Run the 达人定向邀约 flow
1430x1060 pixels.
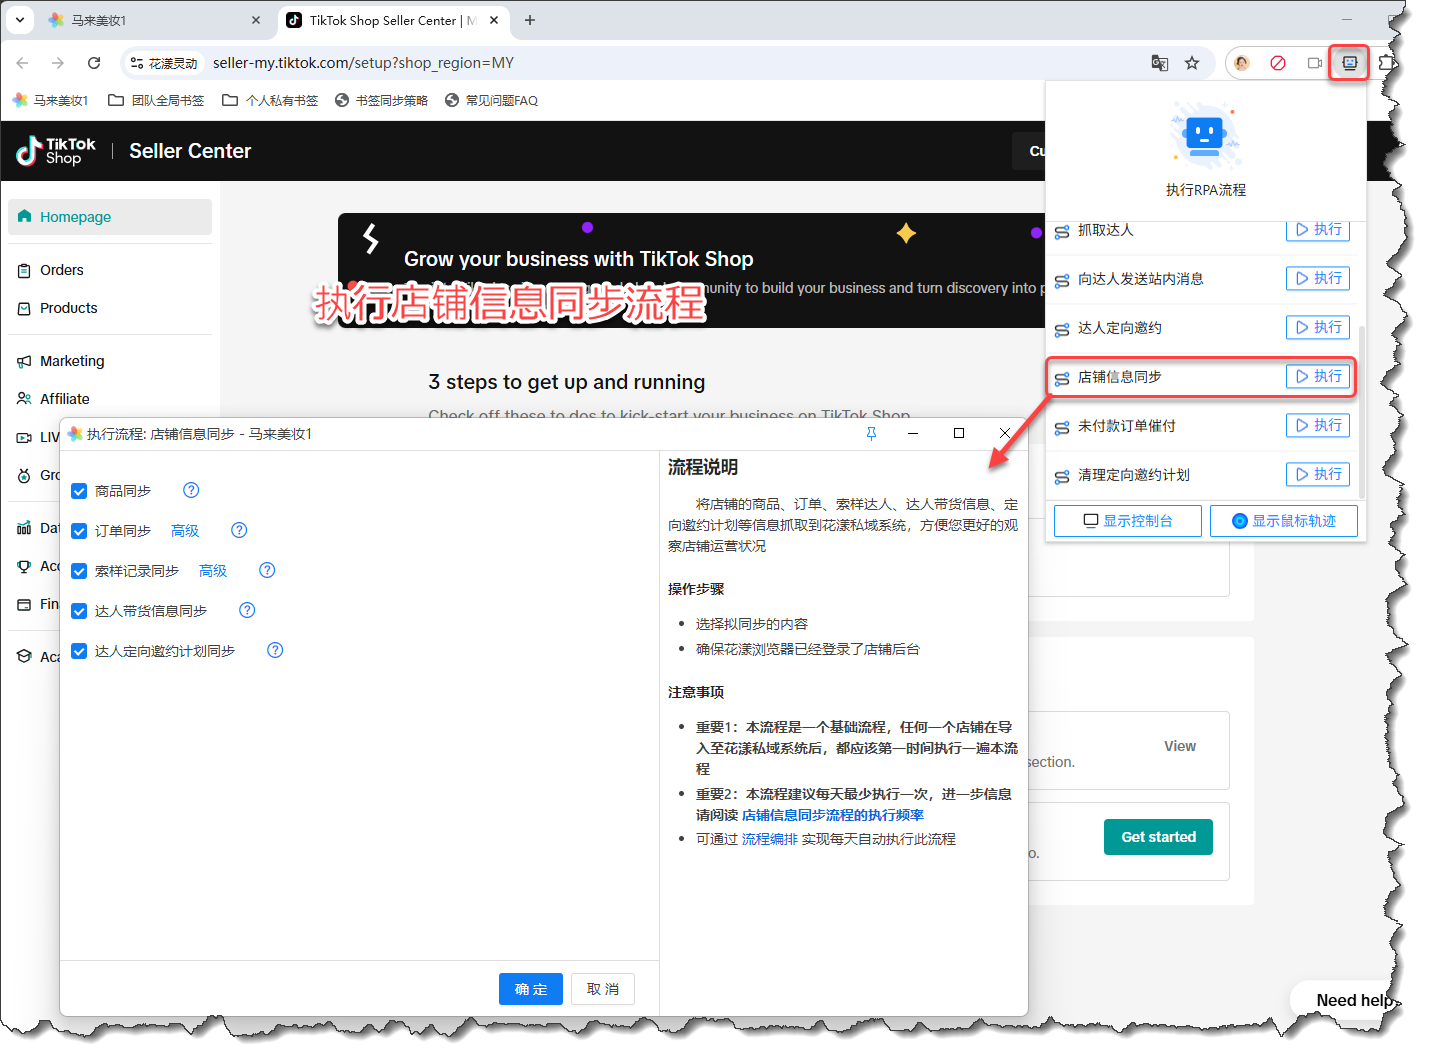coord(1318,327)
